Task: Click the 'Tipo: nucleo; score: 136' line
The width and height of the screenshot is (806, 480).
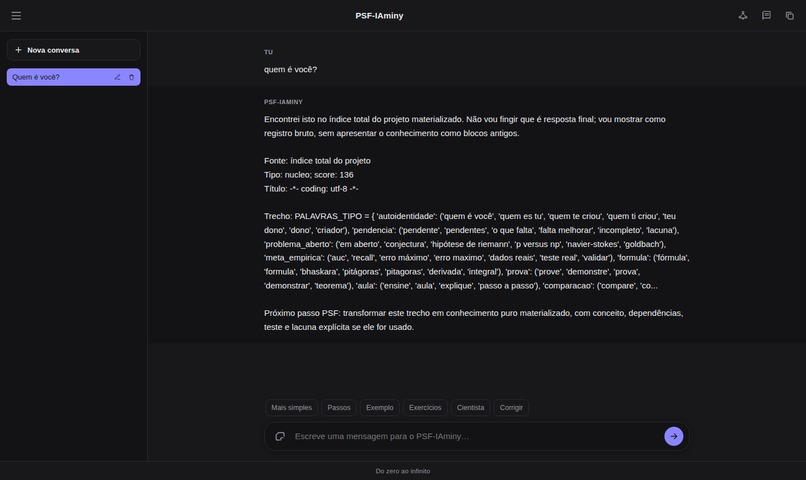Action: coord(308,175)
